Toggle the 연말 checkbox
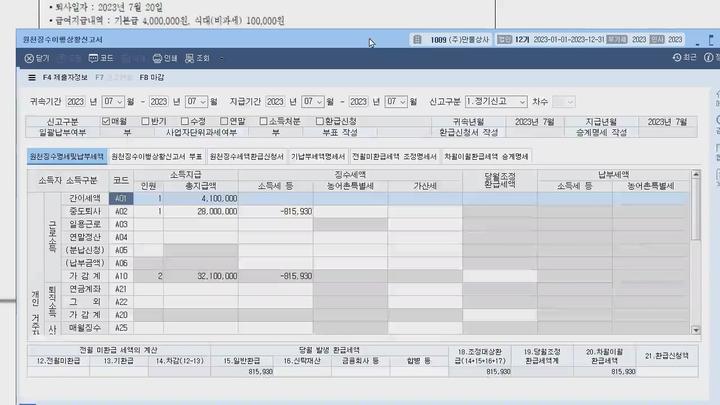The image size is (720, 405). [224, 121]
